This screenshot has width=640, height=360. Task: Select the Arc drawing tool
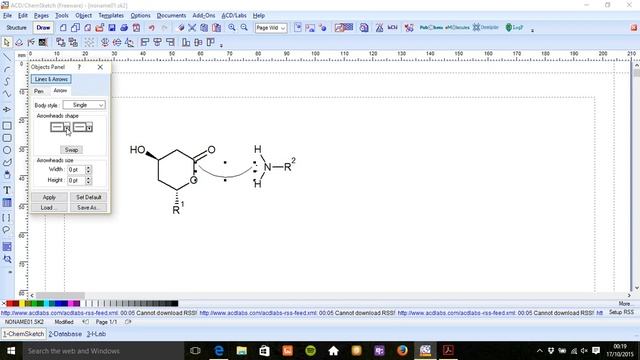7,69
